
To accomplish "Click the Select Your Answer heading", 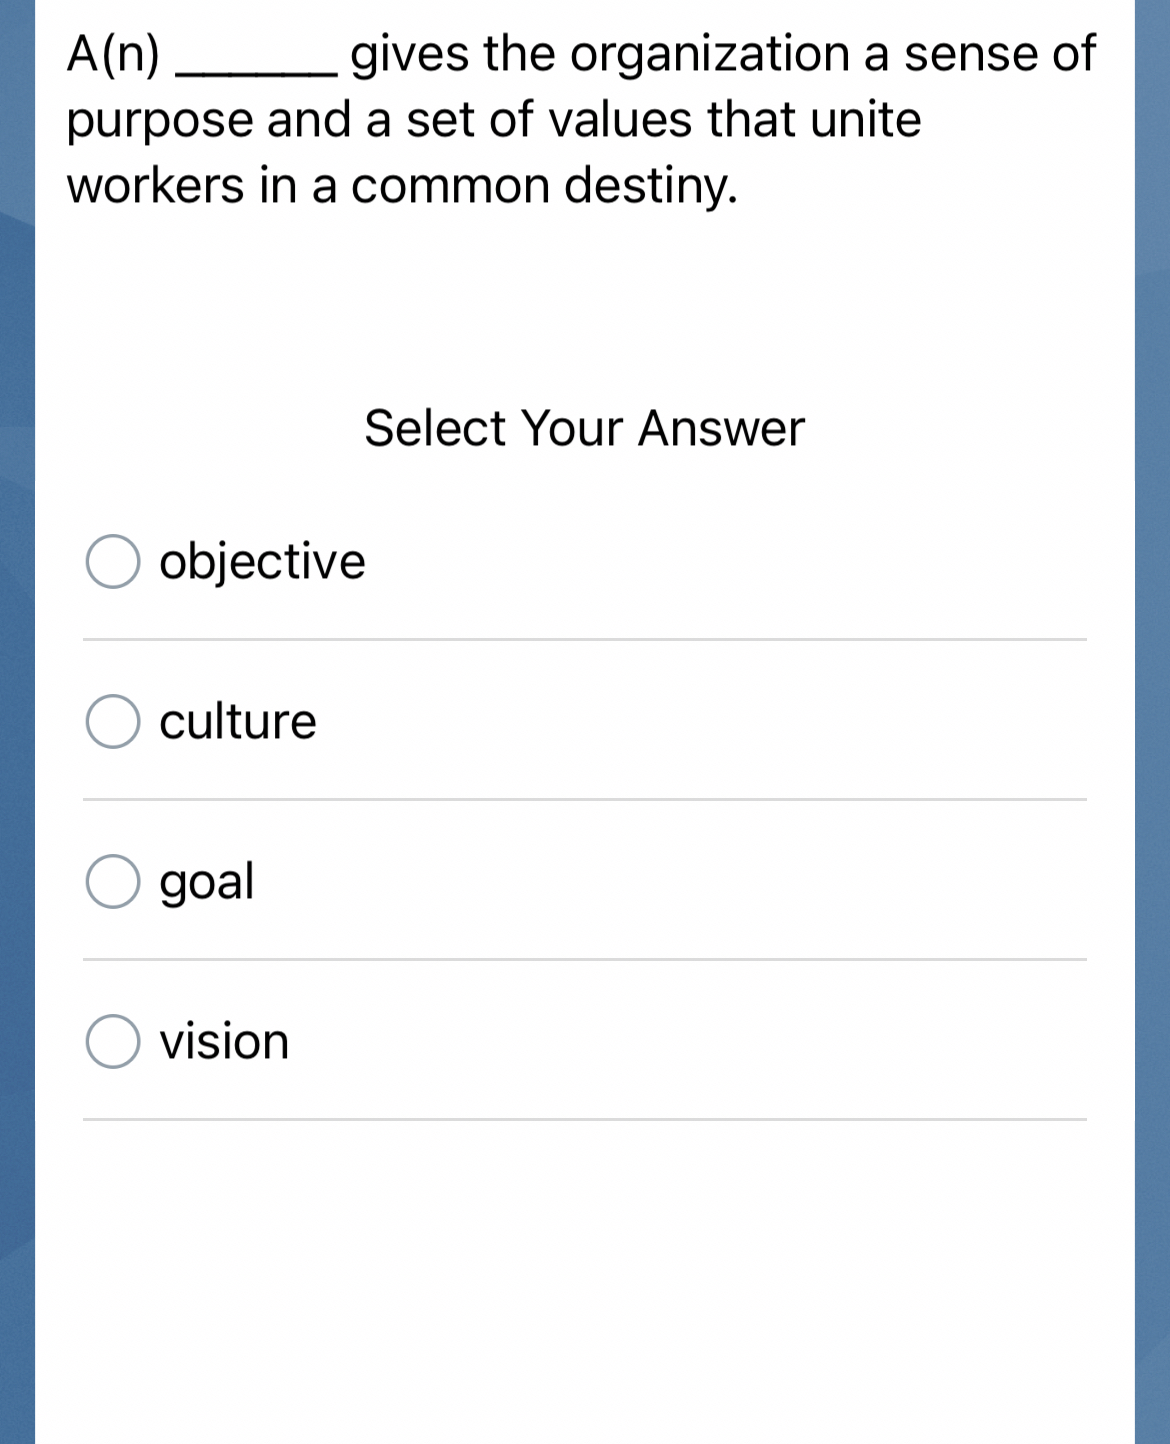I will pyautogui.click(x=585, y=429).
